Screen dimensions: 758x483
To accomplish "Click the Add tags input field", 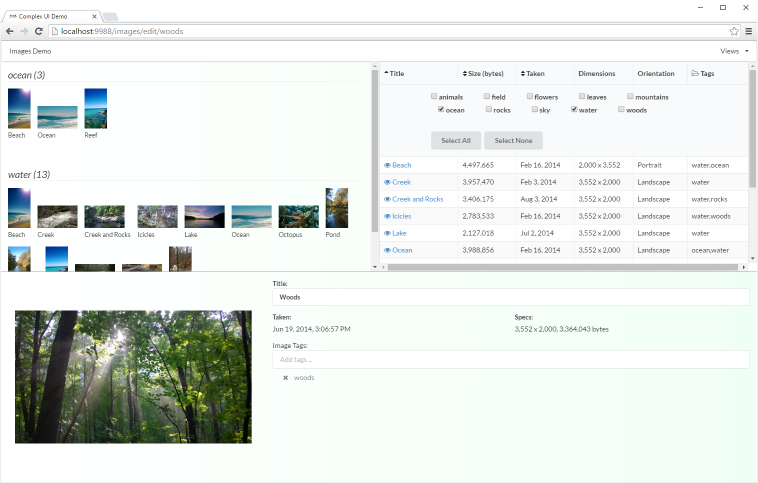I will (x=511, y=360).
